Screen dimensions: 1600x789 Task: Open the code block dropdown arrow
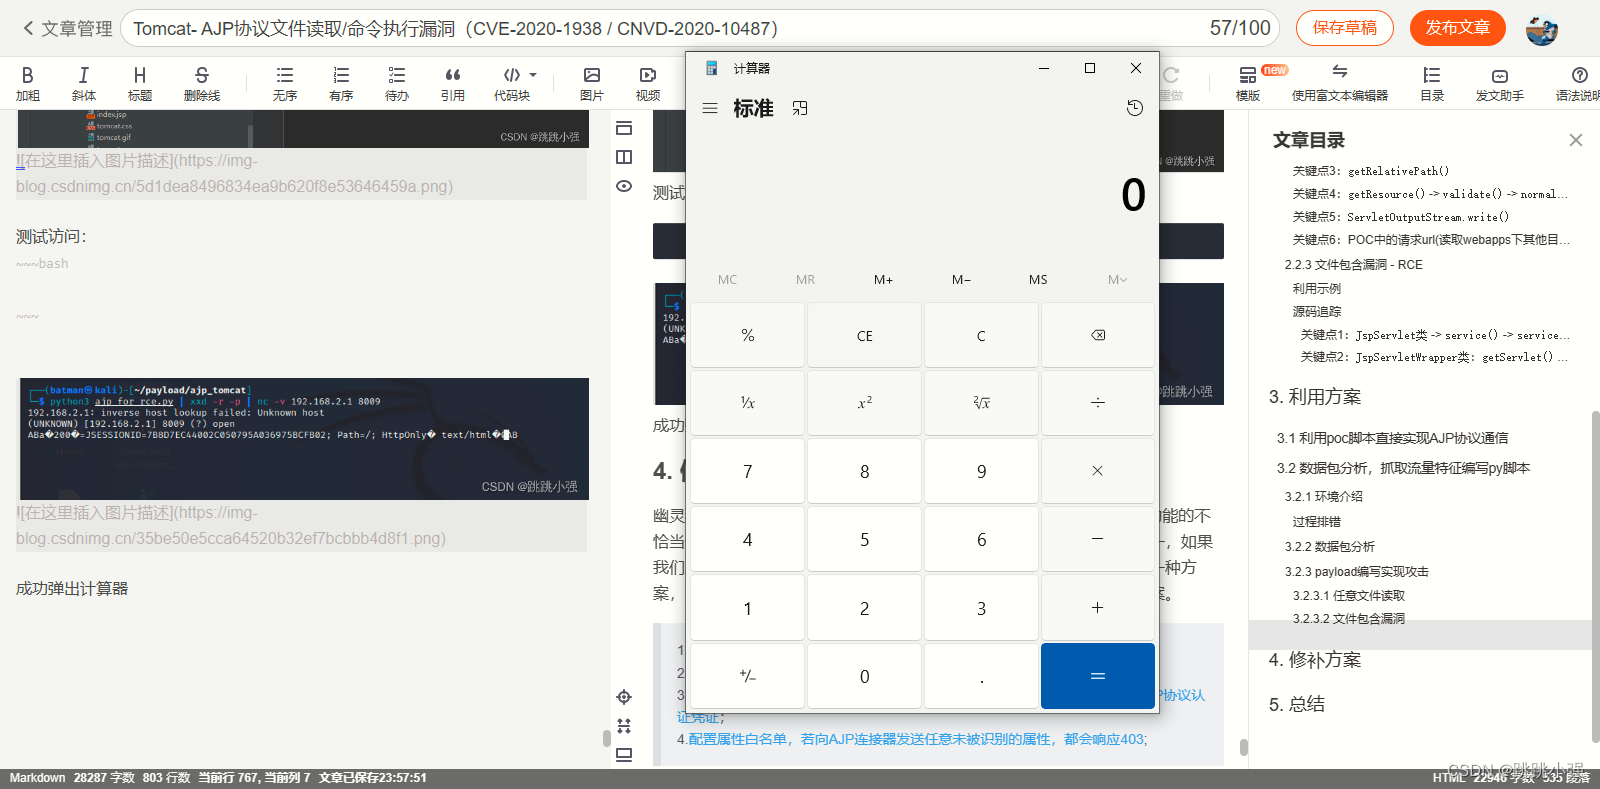coord(533,75)
